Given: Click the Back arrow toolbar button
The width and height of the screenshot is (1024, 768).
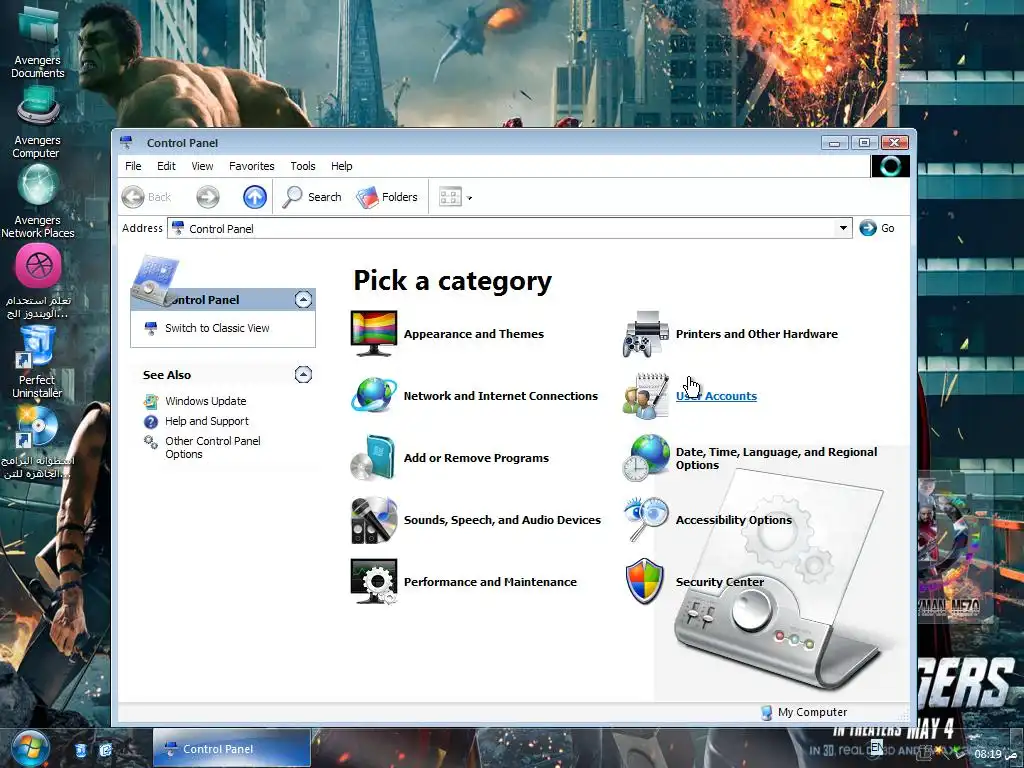Looking at the screenshot, I should click(146, 197).
